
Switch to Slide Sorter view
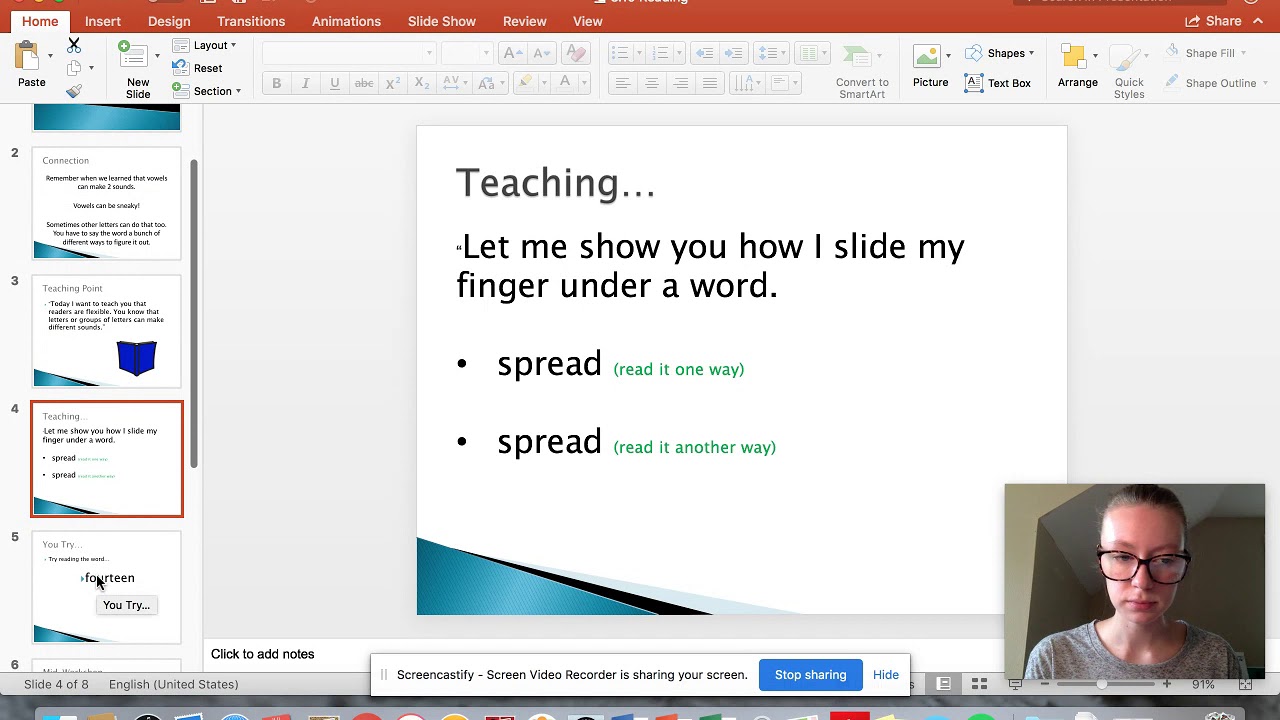(979, 684)
